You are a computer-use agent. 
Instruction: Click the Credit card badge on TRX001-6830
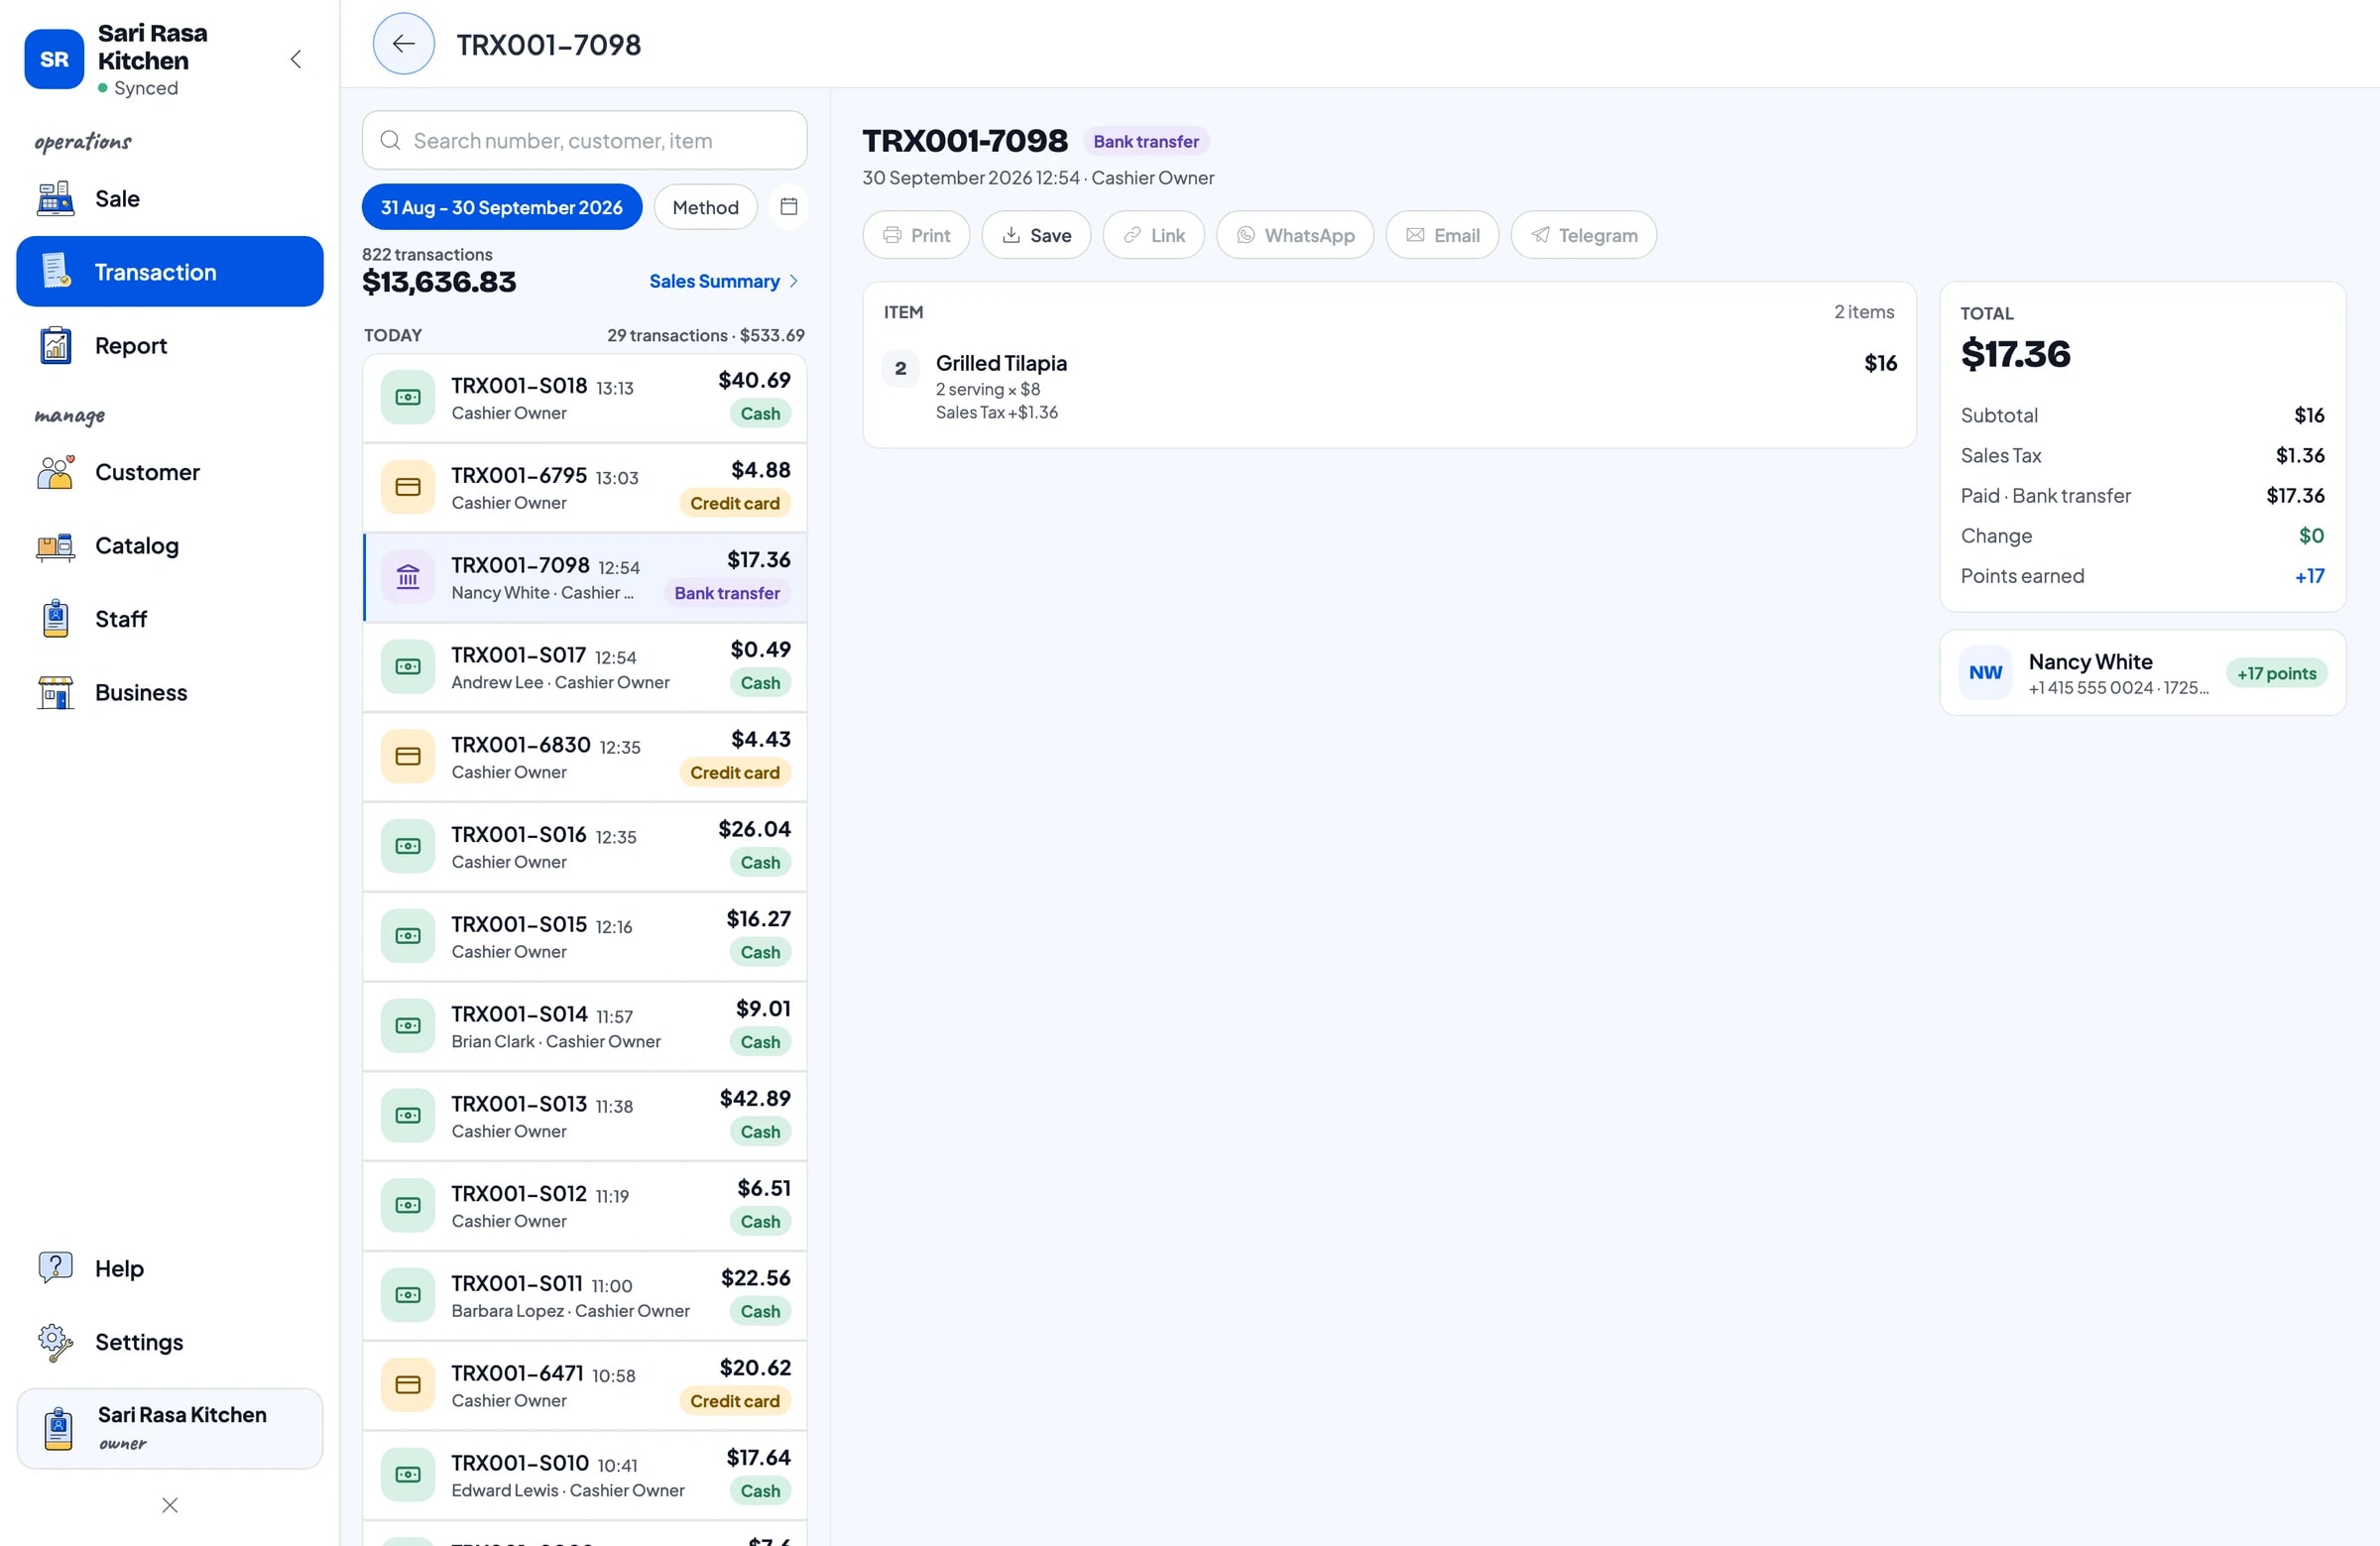tap(735, 772)
